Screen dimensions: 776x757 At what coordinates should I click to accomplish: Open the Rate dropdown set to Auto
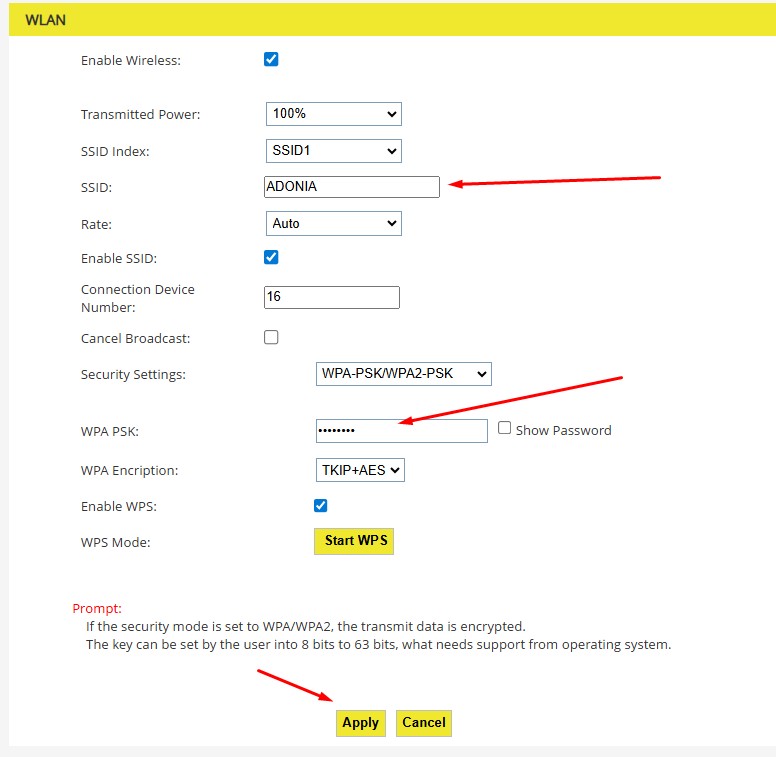(333, 223)
